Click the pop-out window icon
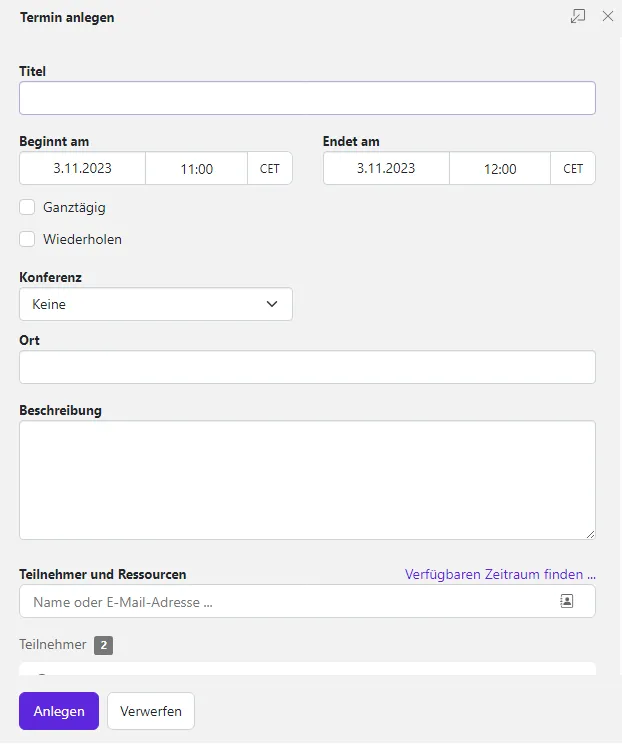This screenshot has height=744, width=622. 578,17
